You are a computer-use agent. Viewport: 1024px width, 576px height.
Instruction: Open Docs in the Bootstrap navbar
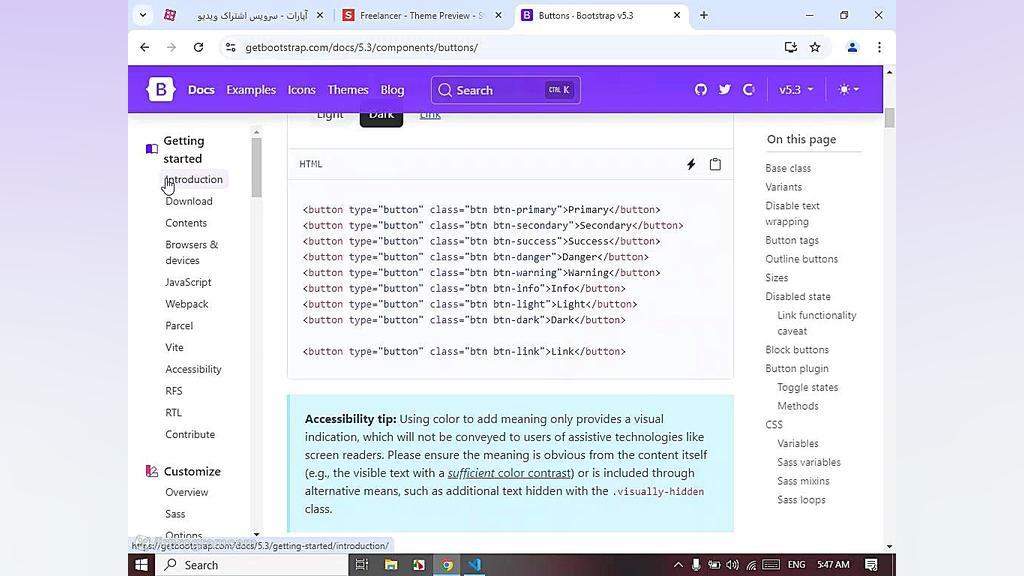[201, 90]
